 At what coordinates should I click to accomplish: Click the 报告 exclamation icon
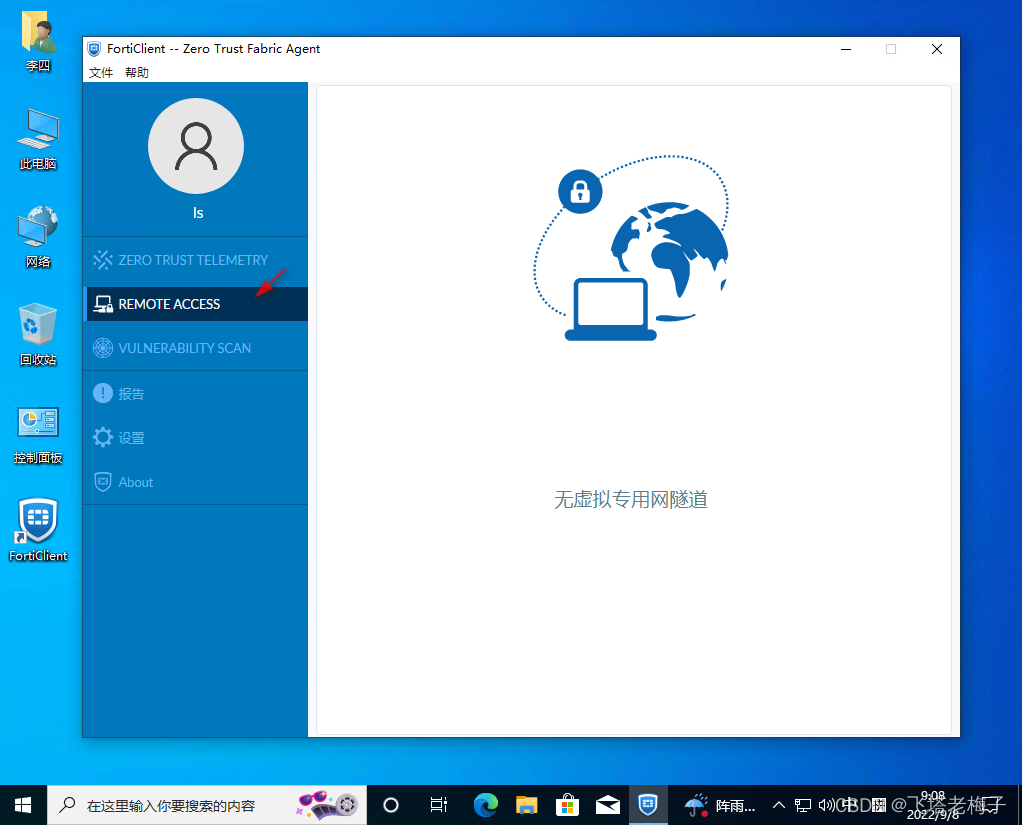[102, 393]
